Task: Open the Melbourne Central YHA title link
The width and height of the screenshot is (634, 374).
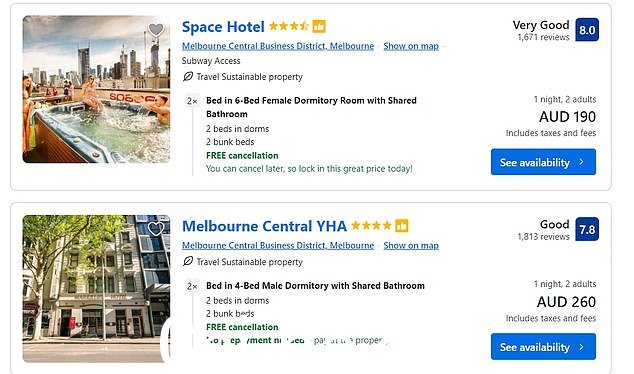Action: [264, 226]
